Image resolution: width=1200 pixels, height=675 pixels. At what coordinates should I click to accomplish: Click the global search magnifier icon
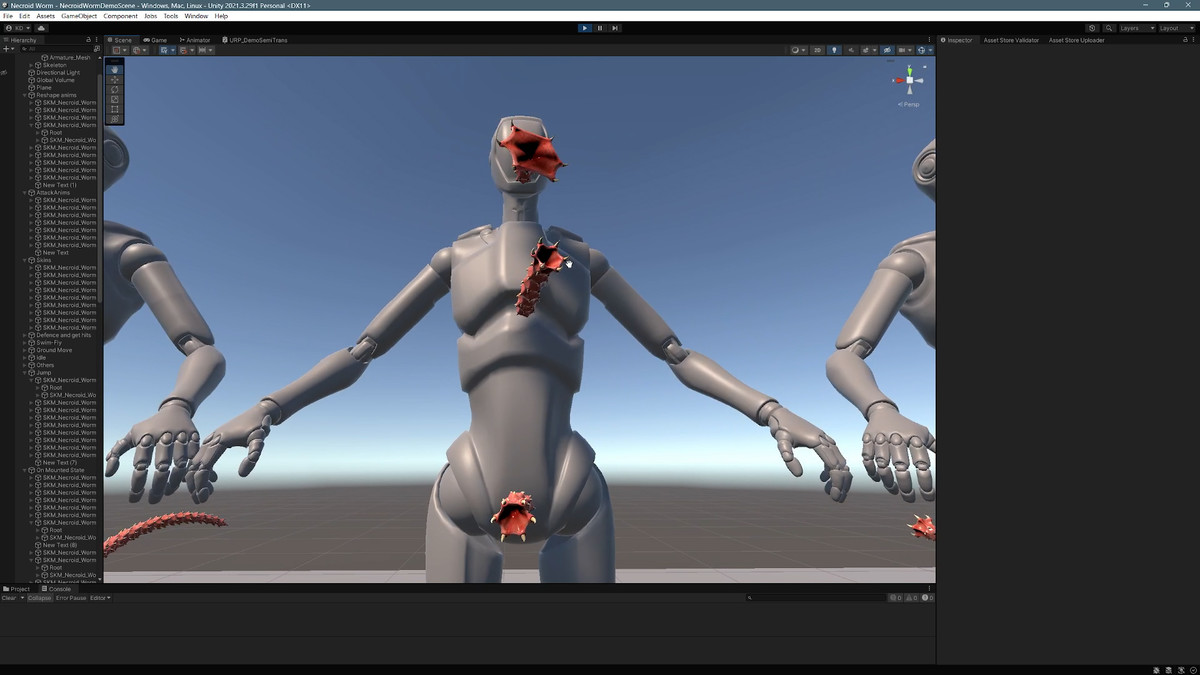pyautogui.click(x=1109, y=28)
